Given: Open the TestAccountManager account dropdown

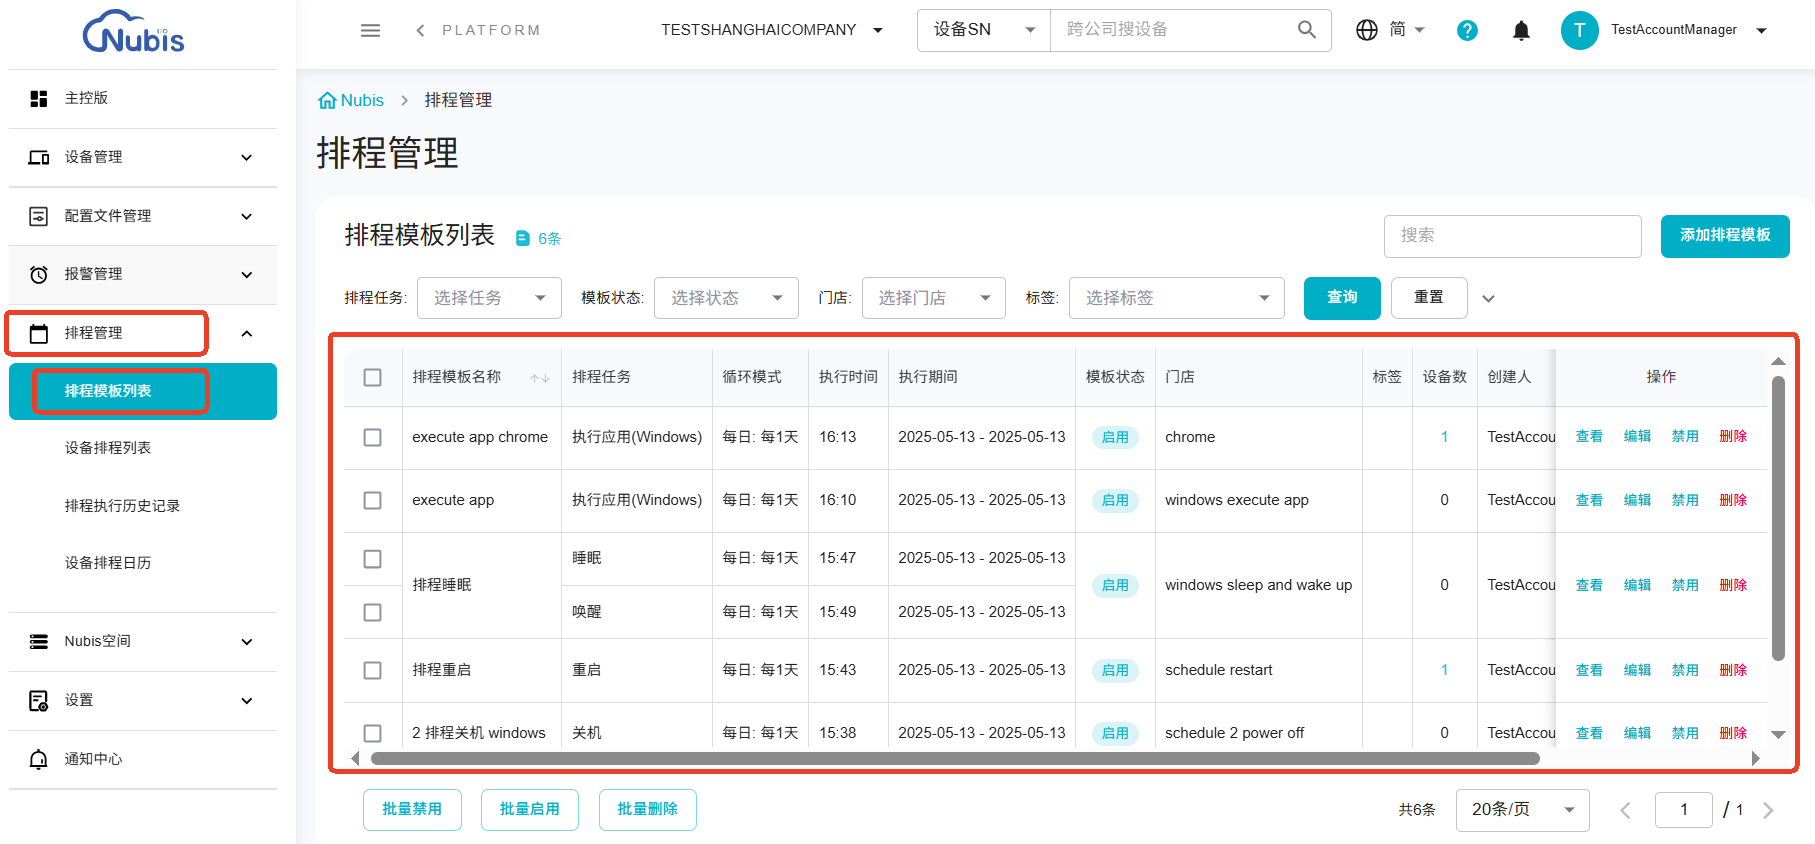Looking at the screenshot, I should point(1689,30).
